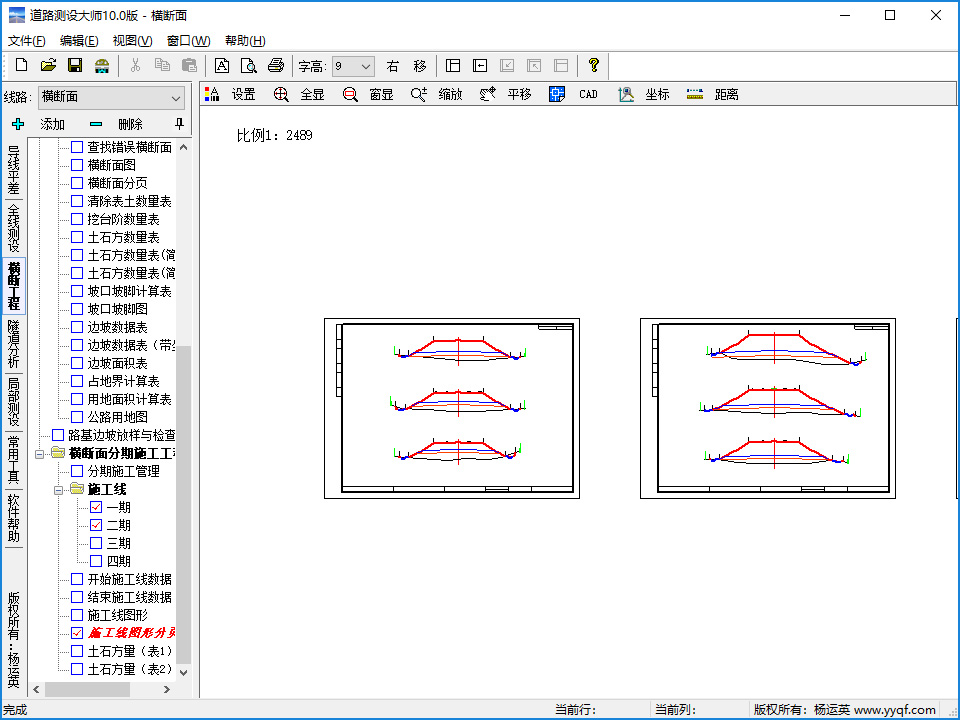Click the 缩放 zoom icon
Image resolution: width=960 pixels, height=720 pixels.
tap(419, 94)
